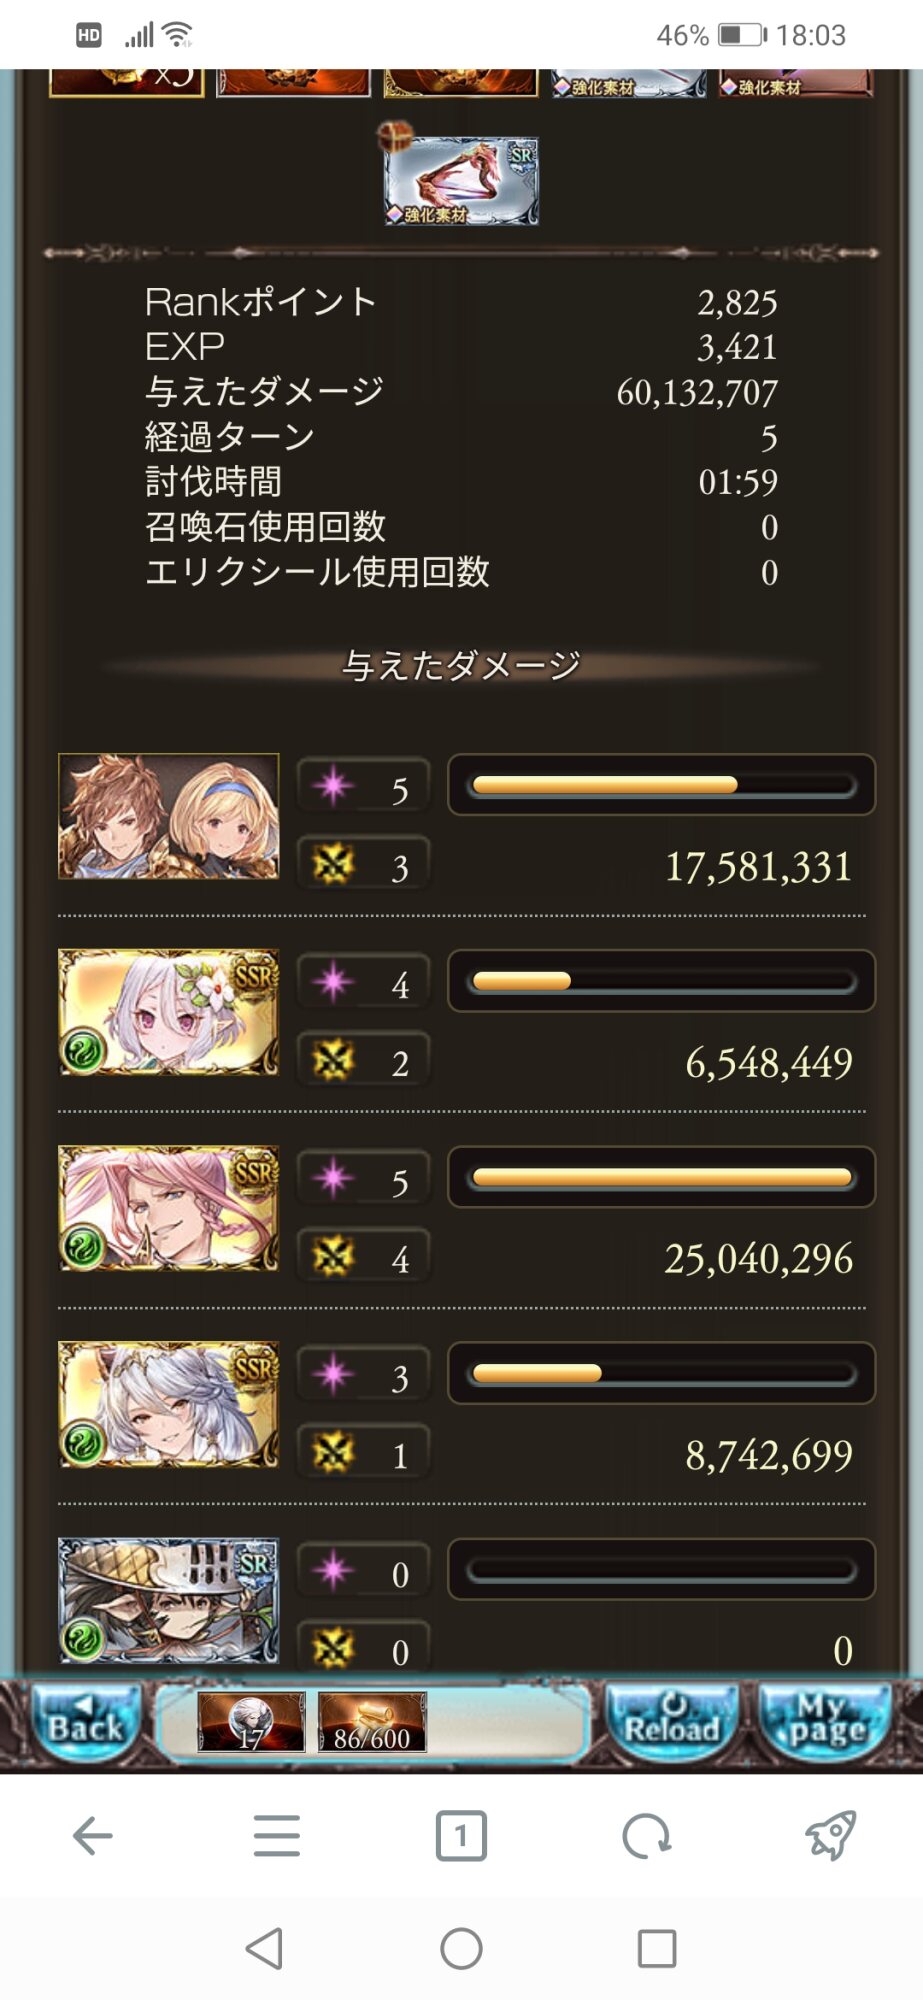The height and width of the screenshot is (2000, 923).
Task: Tap the 25,040,296 damage bar
Action: (661, 1177)
